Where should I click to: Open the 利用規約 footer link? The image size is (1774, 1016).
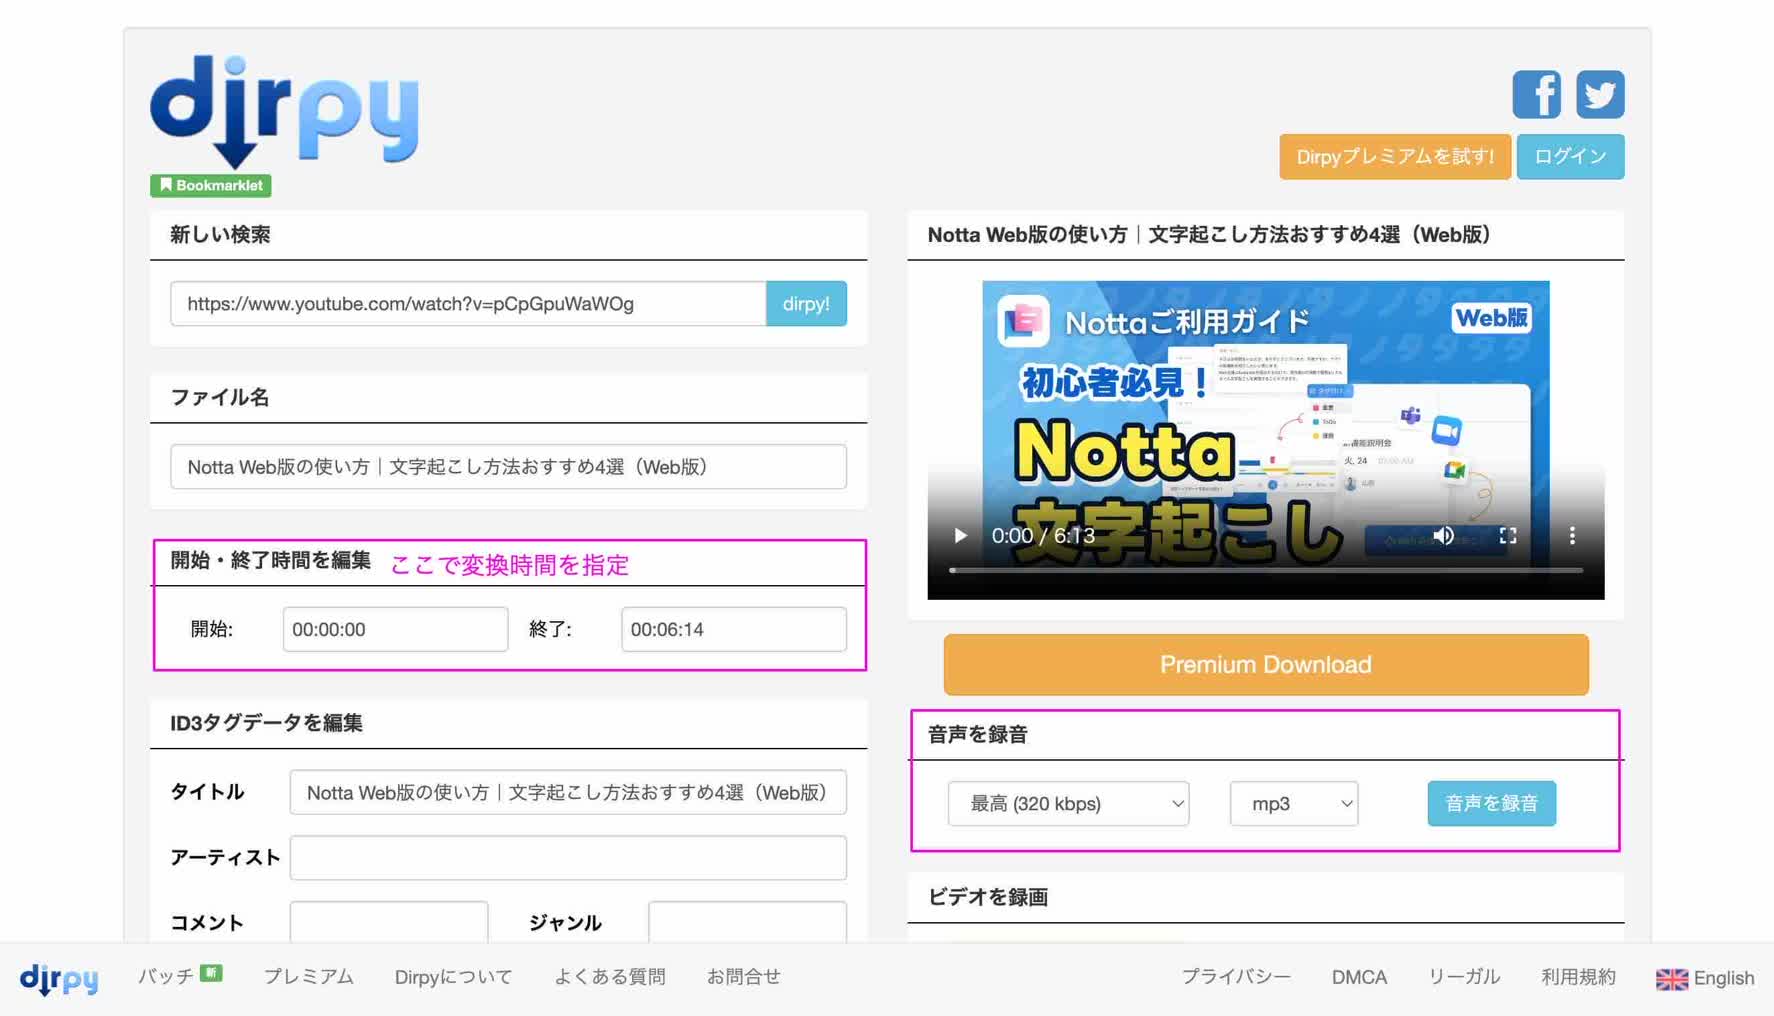pyautogui.click(x=1578, y=977)
